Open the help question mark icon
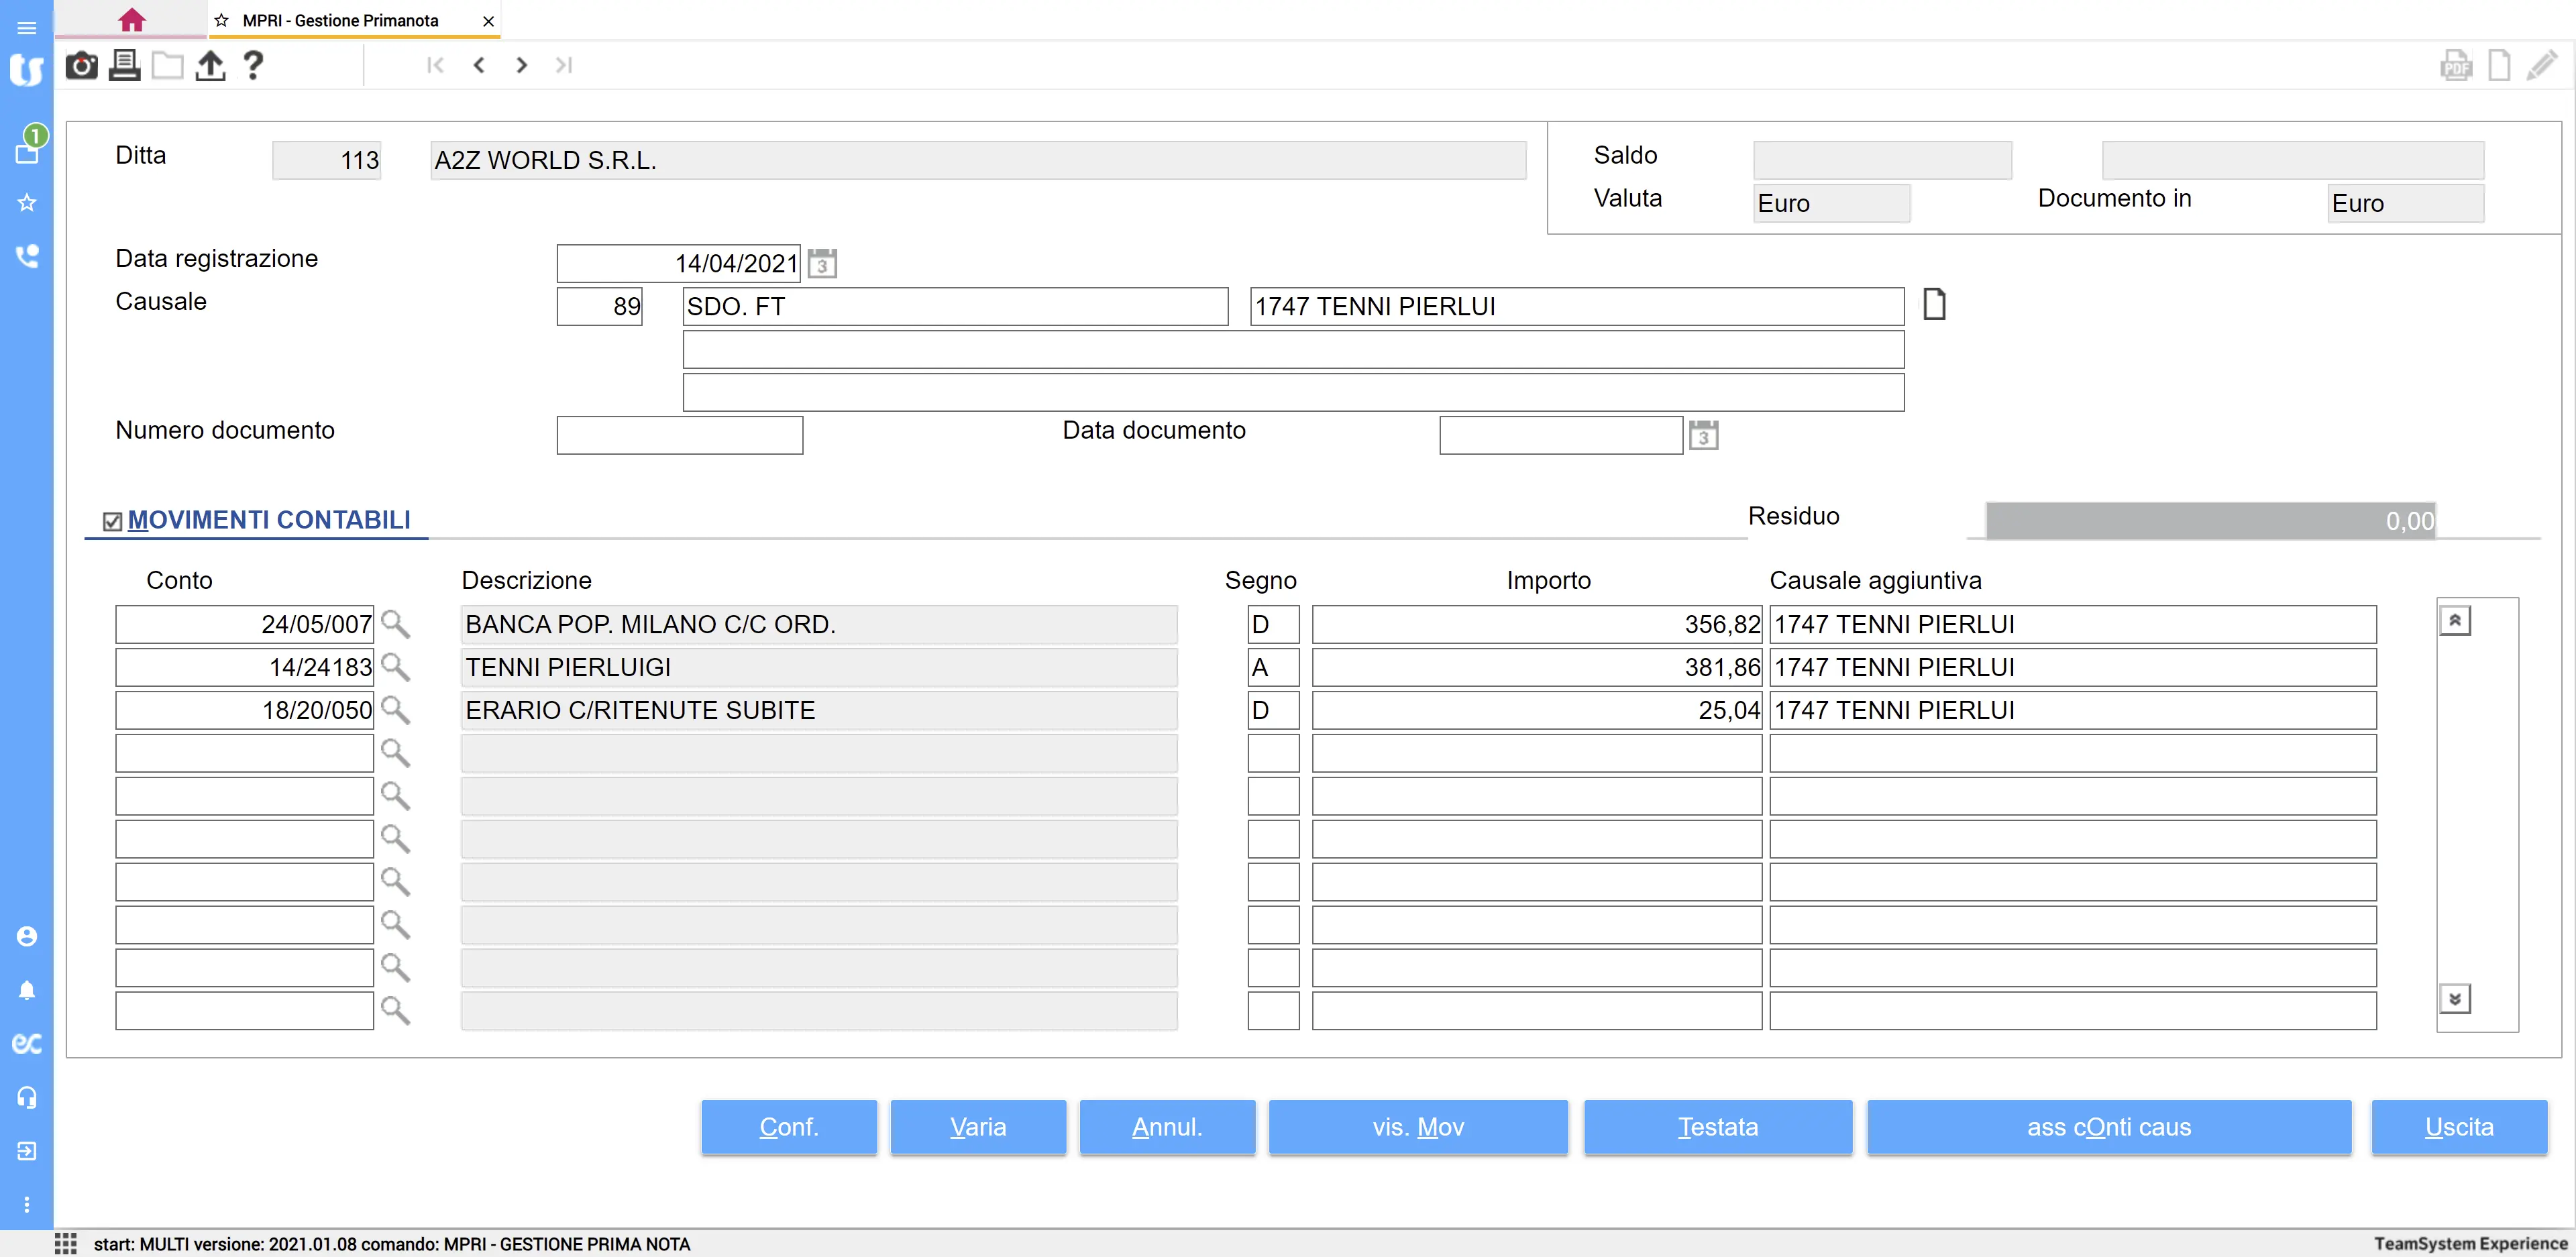2576x1257 pixels. click(253, 66)
